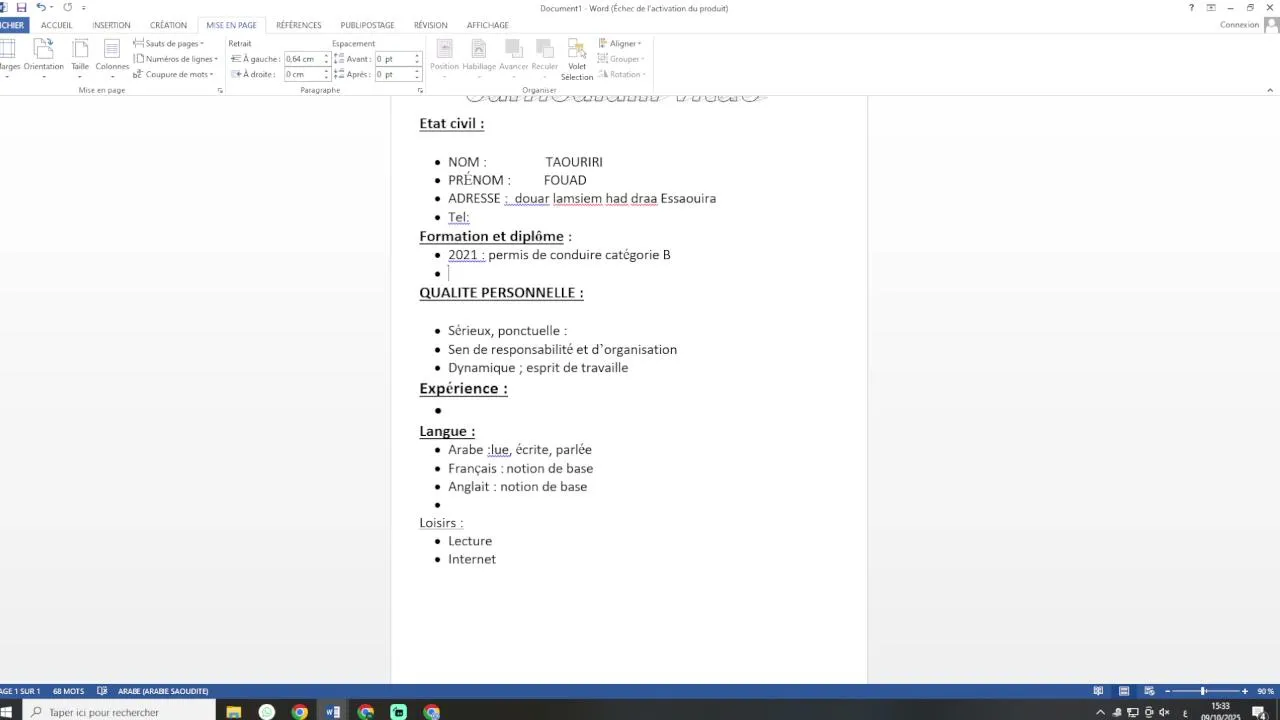Open Orientation page options
This screenshot has width=1280, height=720.
click(x=43, y=57)
